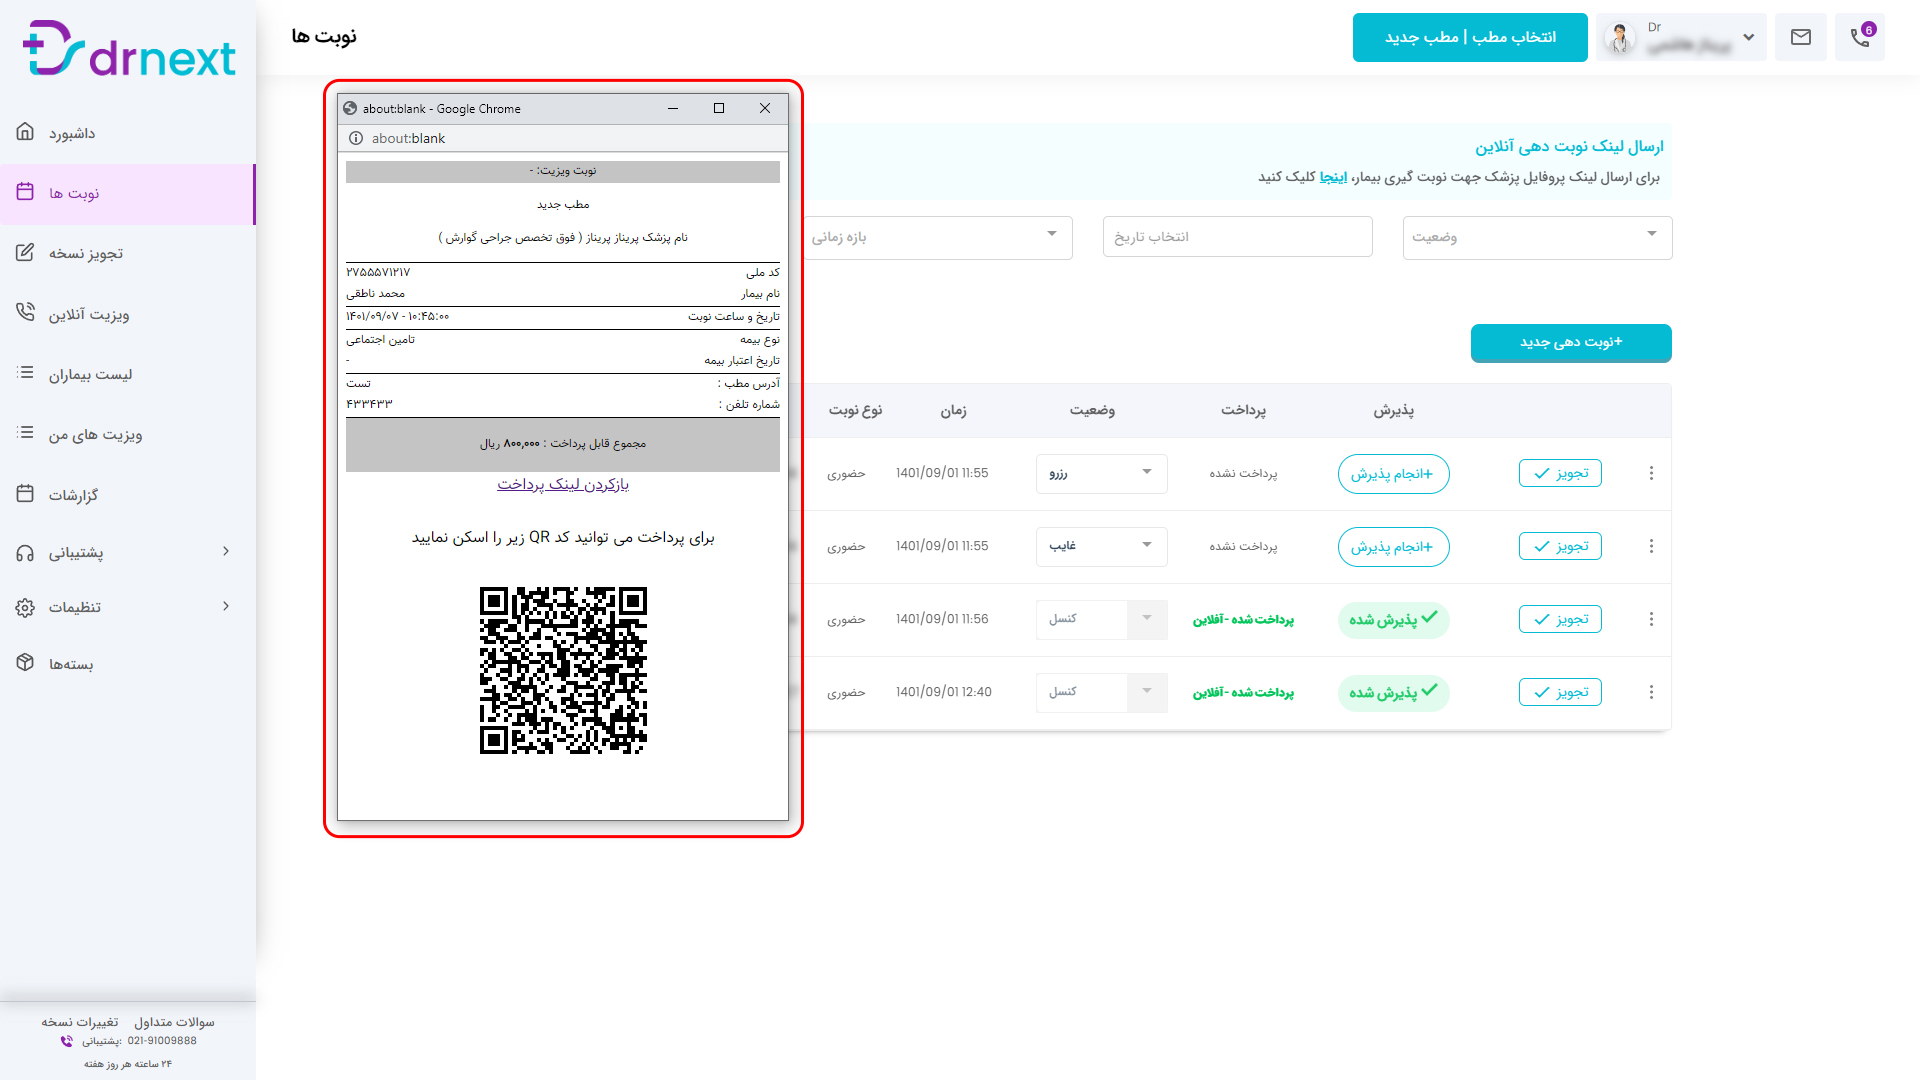Click the اینجا link in online booking banner
The image size is (1920, 1080).
click(x=1333, y=177)
